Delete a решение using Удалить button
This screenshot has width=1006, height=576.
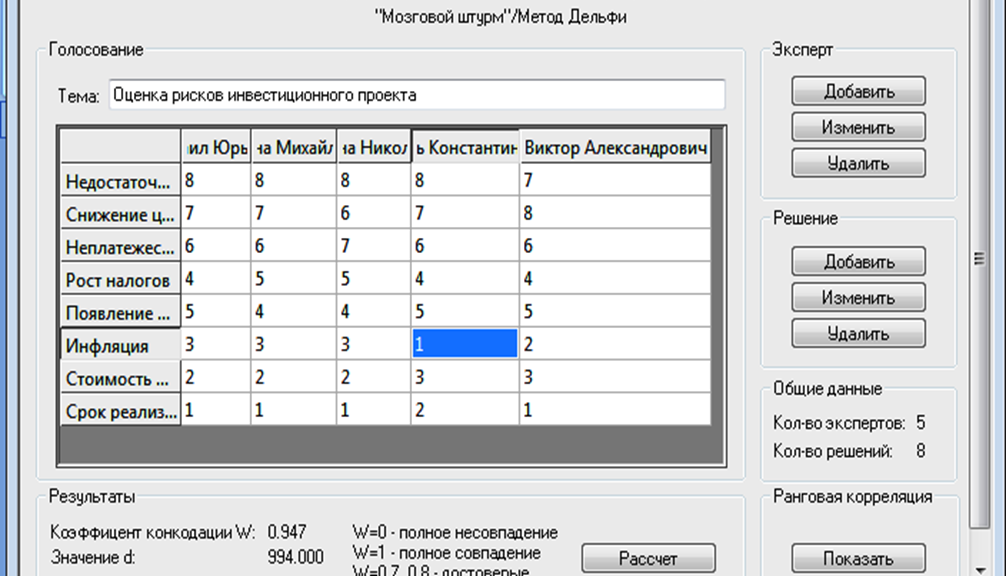pyautogui.click(x=858, y=333)
